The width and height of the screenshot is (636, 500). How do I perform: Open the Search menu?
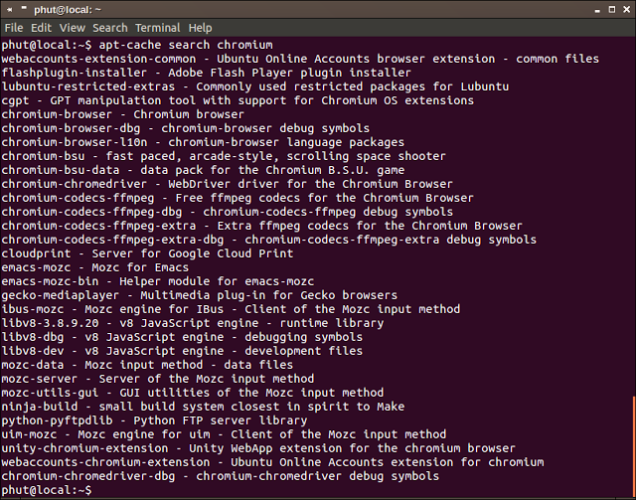[x=110, y=28]
